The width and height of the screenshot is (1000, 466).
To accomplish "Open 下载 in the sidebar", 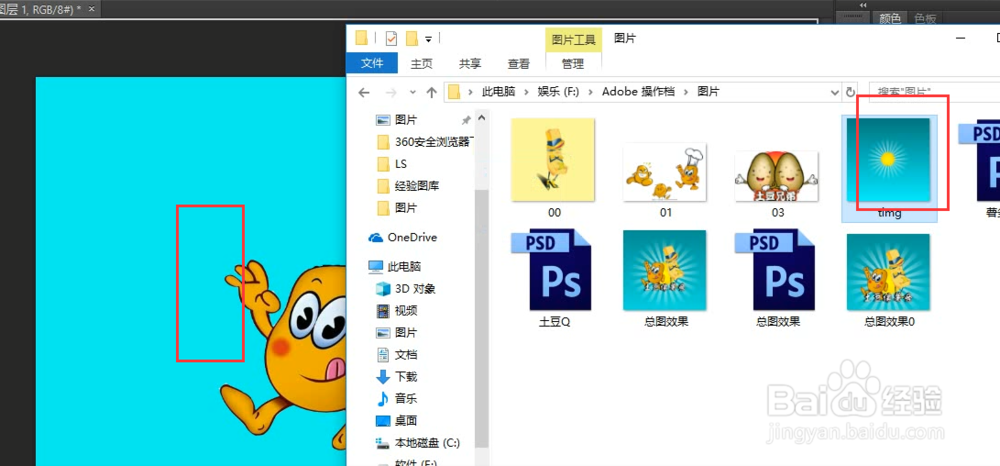I will tap(406, 377).
